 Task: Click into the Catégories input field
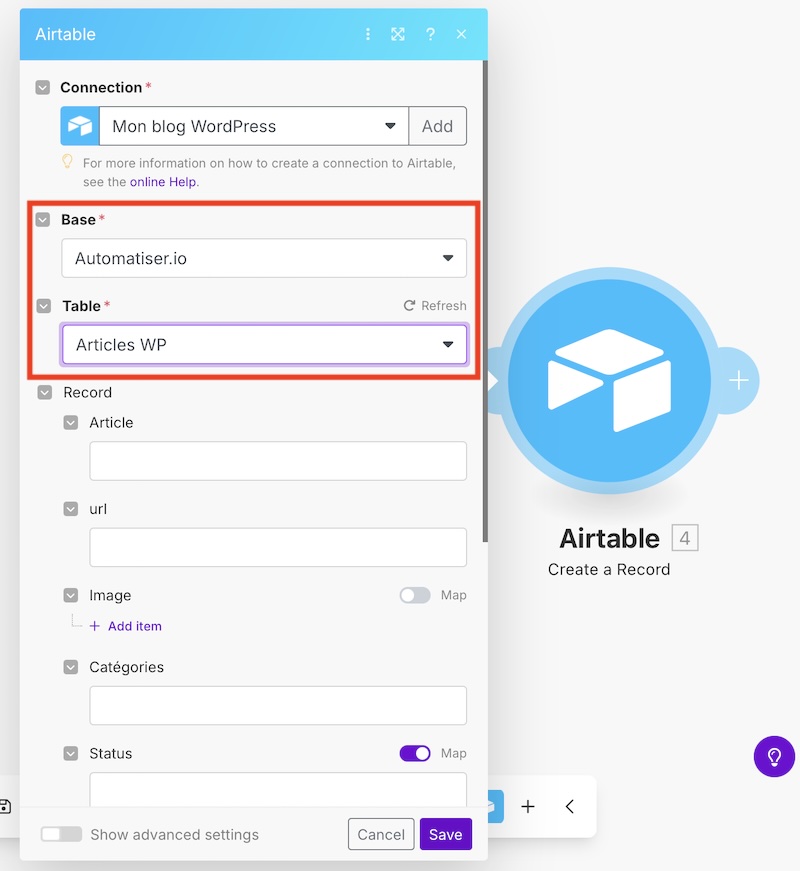coord(278,705)
